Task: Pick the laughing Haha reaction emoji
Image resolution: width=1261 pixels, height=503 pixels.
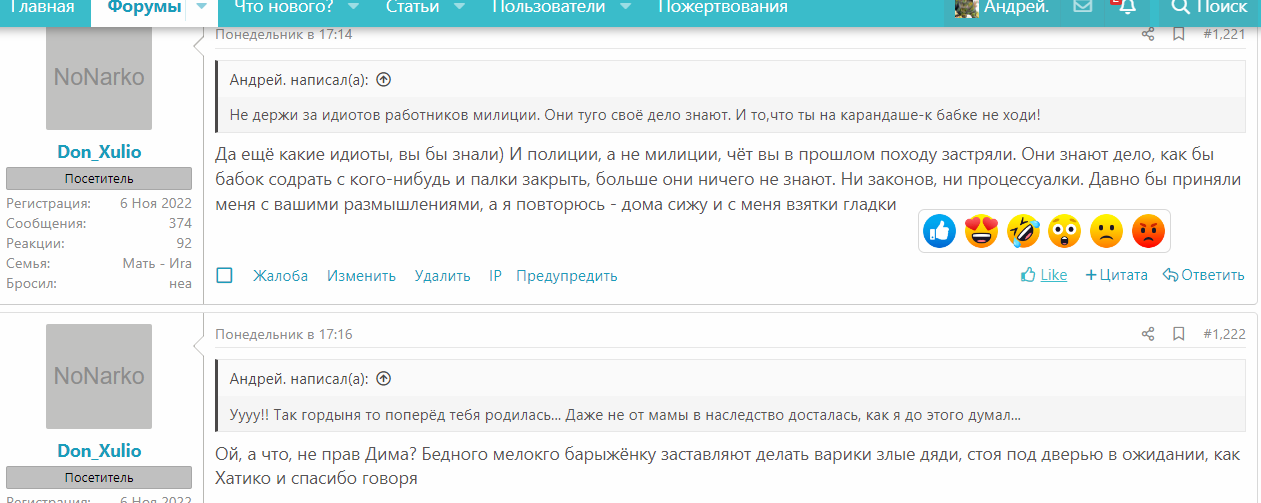Action: (x=1023, y=232)
